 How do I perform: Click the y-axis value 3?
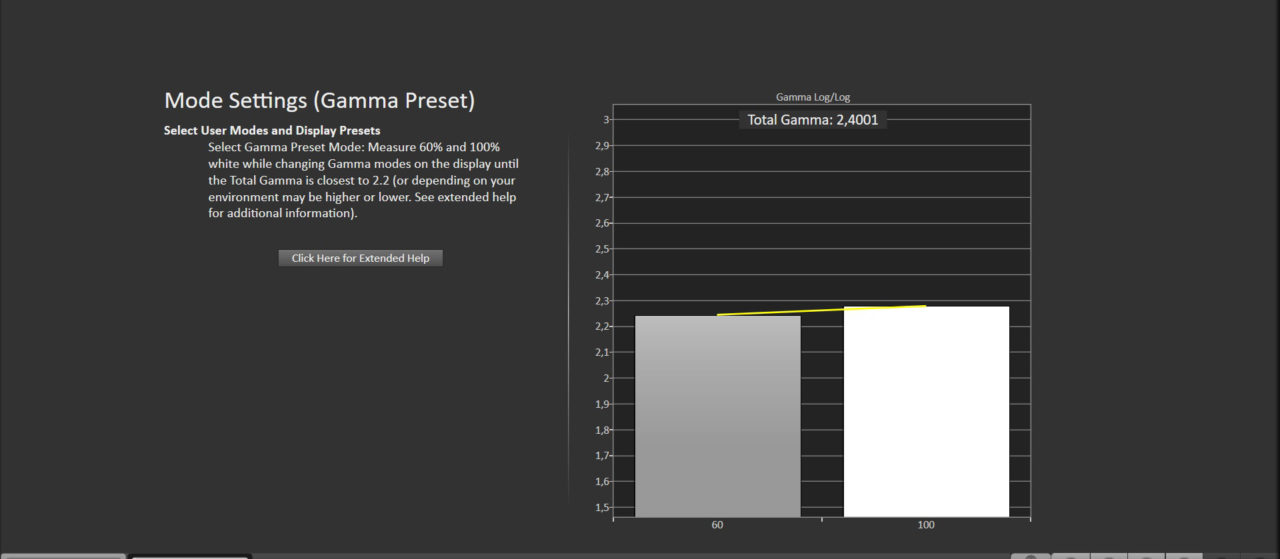[x=606, y=120]
